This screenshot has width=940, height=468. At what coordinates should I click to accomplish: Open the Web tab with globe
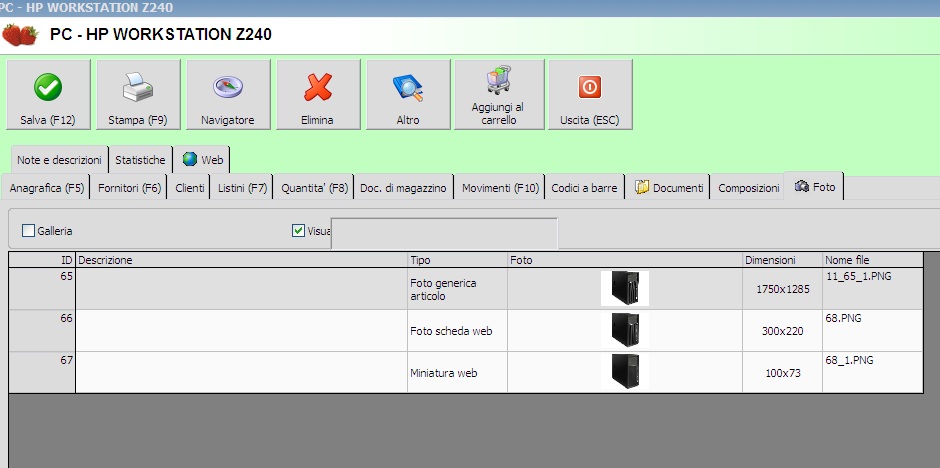202,160
